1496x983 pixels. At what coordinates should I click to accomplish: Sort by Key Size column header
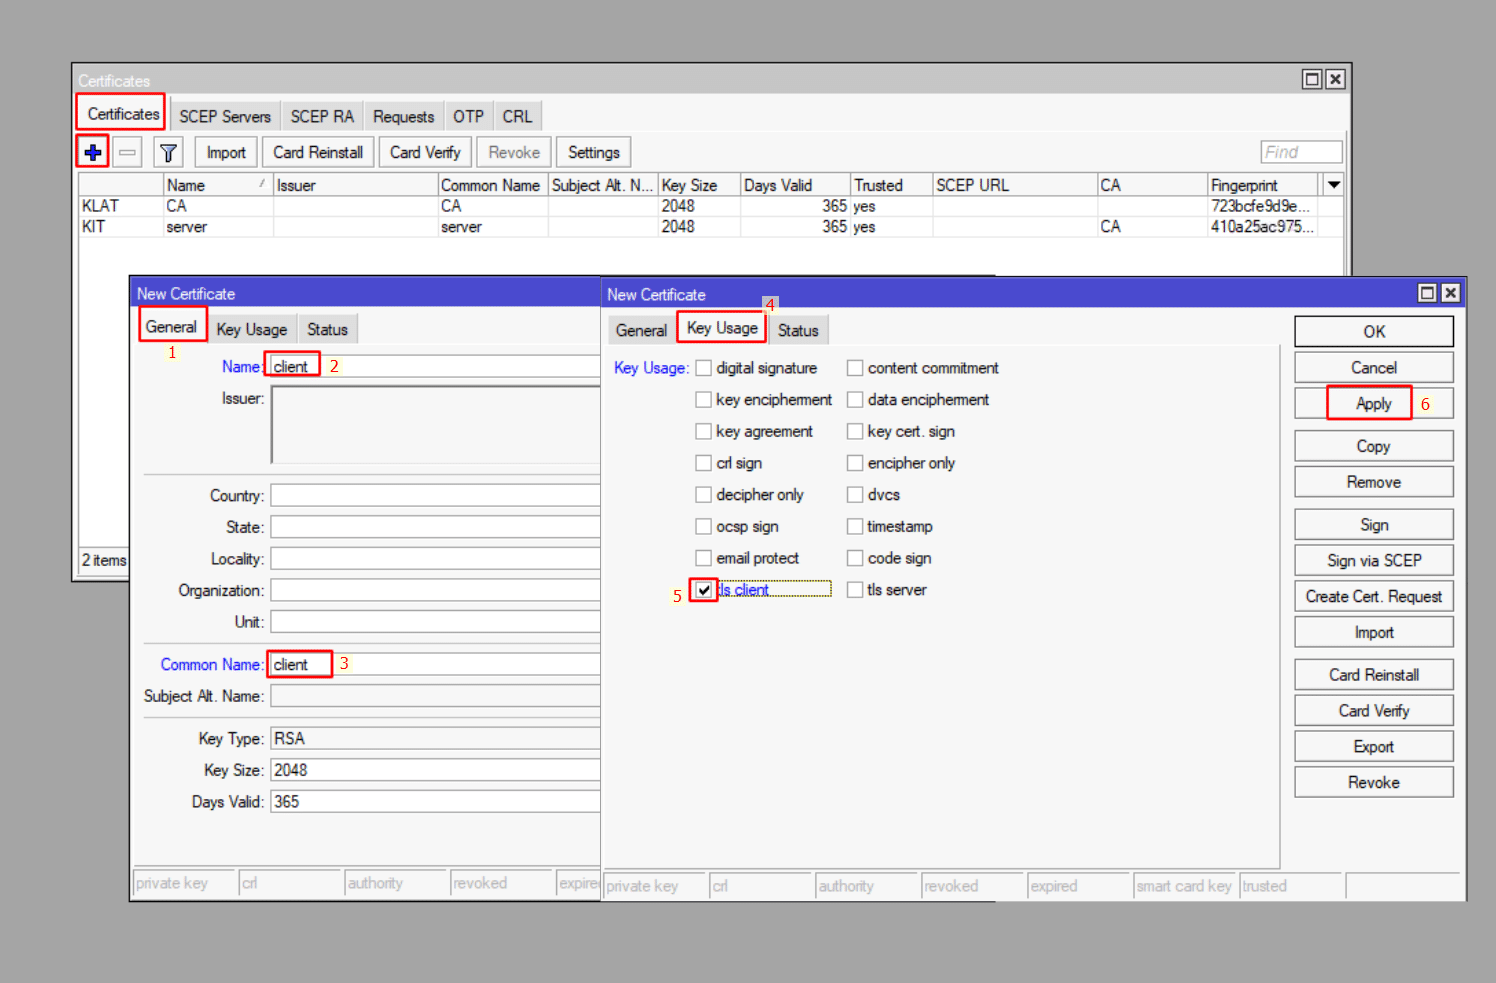point(699,185)
